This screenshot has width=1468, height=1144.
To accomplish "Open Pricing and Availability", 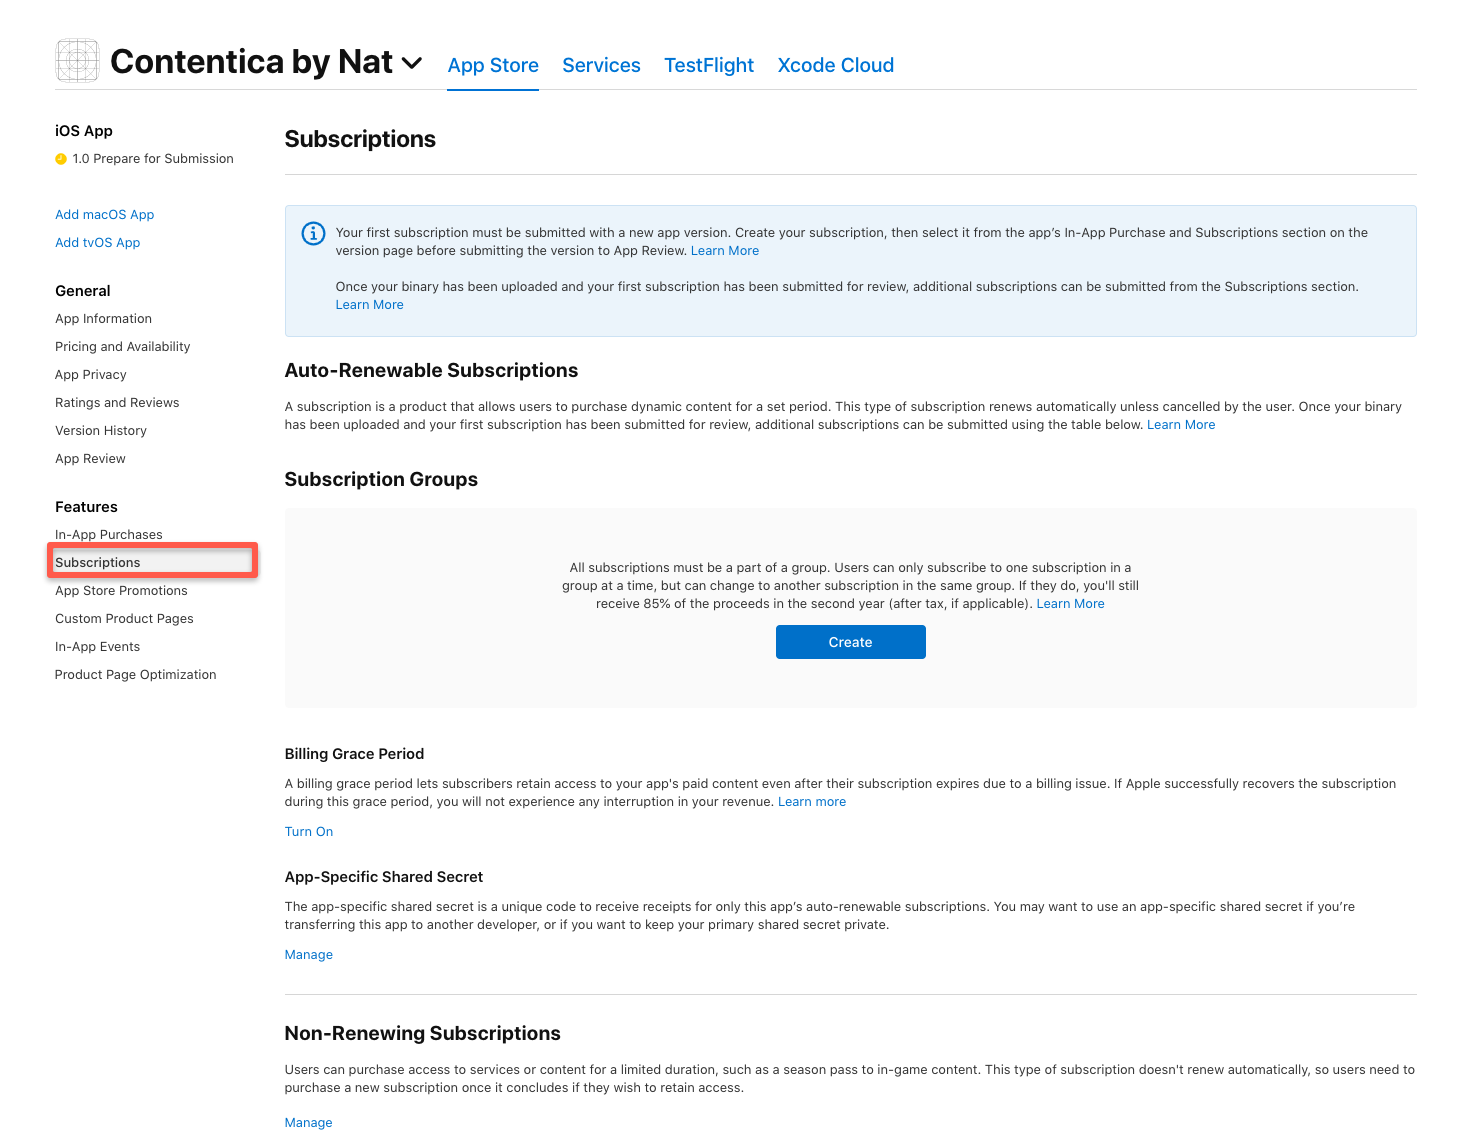I will pos(123,347).
